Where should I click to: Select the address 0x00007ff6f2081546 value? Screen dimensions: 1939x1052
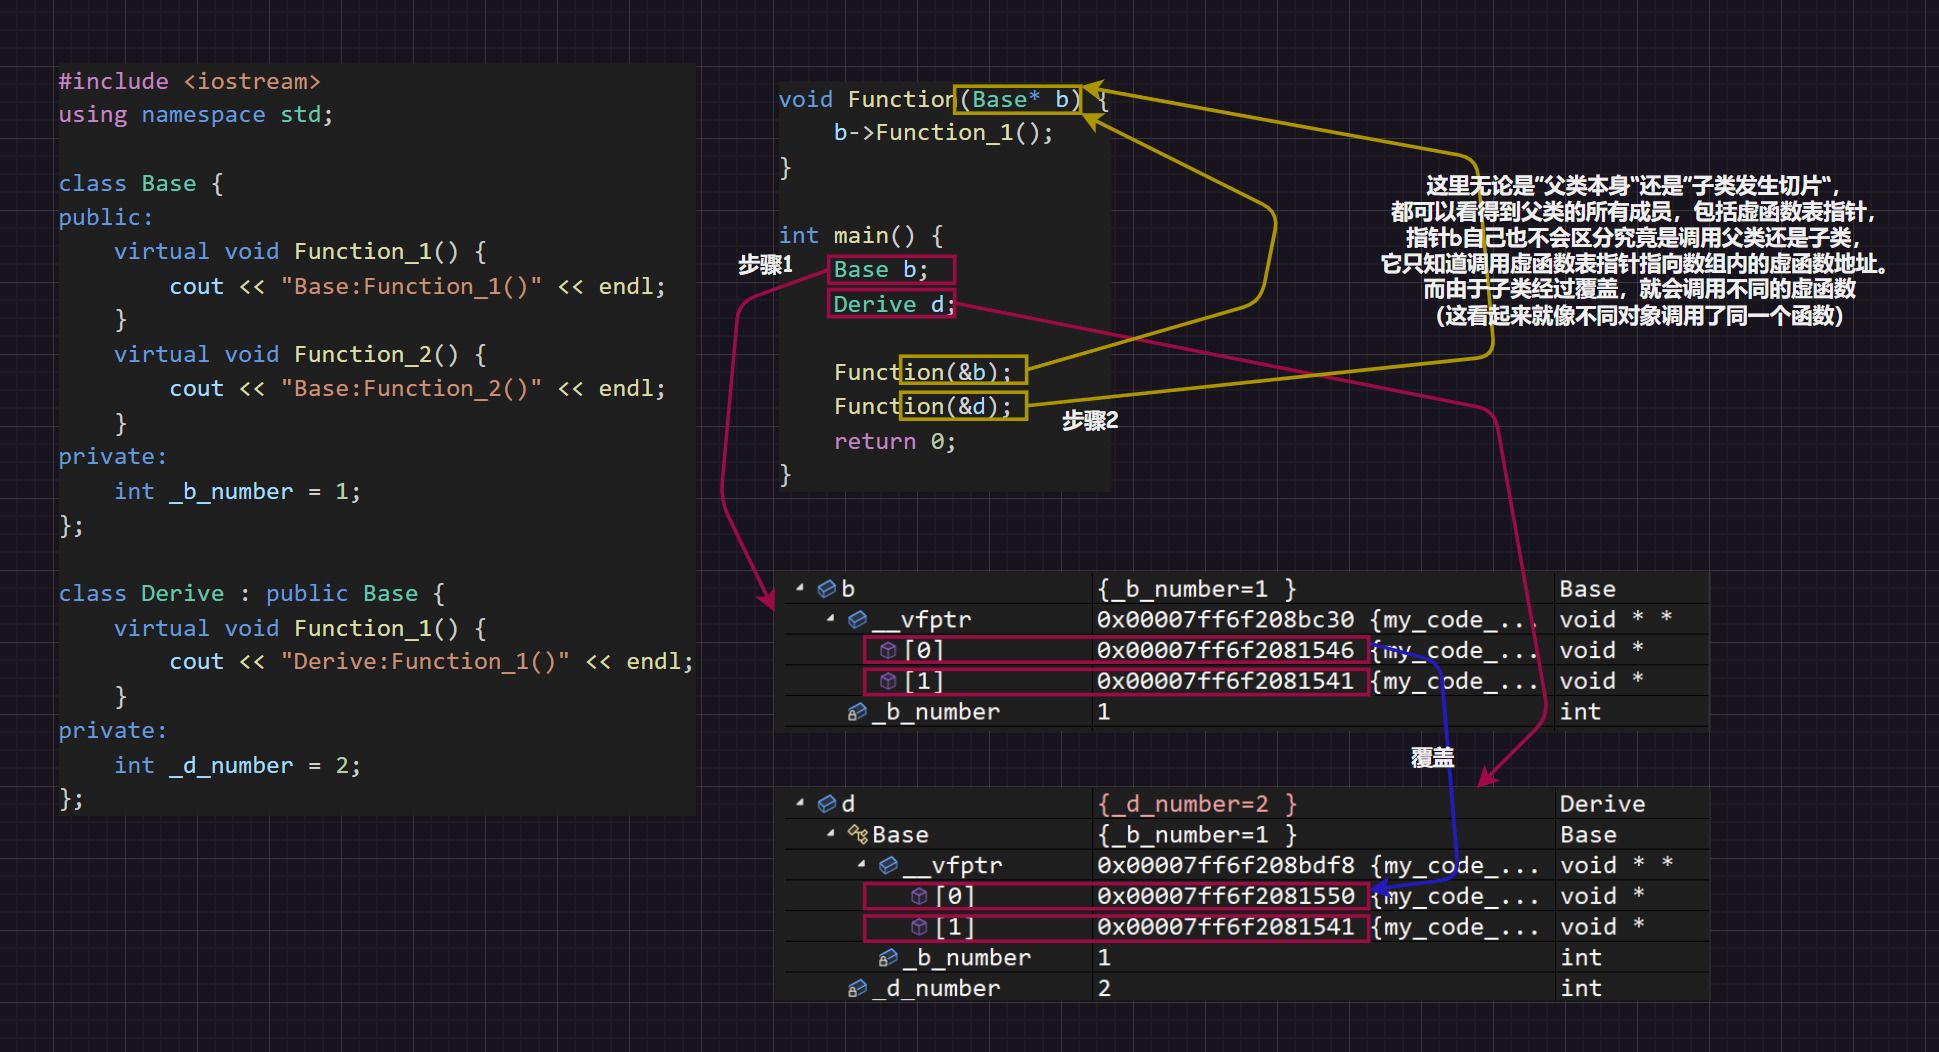tap(1225, 651)
